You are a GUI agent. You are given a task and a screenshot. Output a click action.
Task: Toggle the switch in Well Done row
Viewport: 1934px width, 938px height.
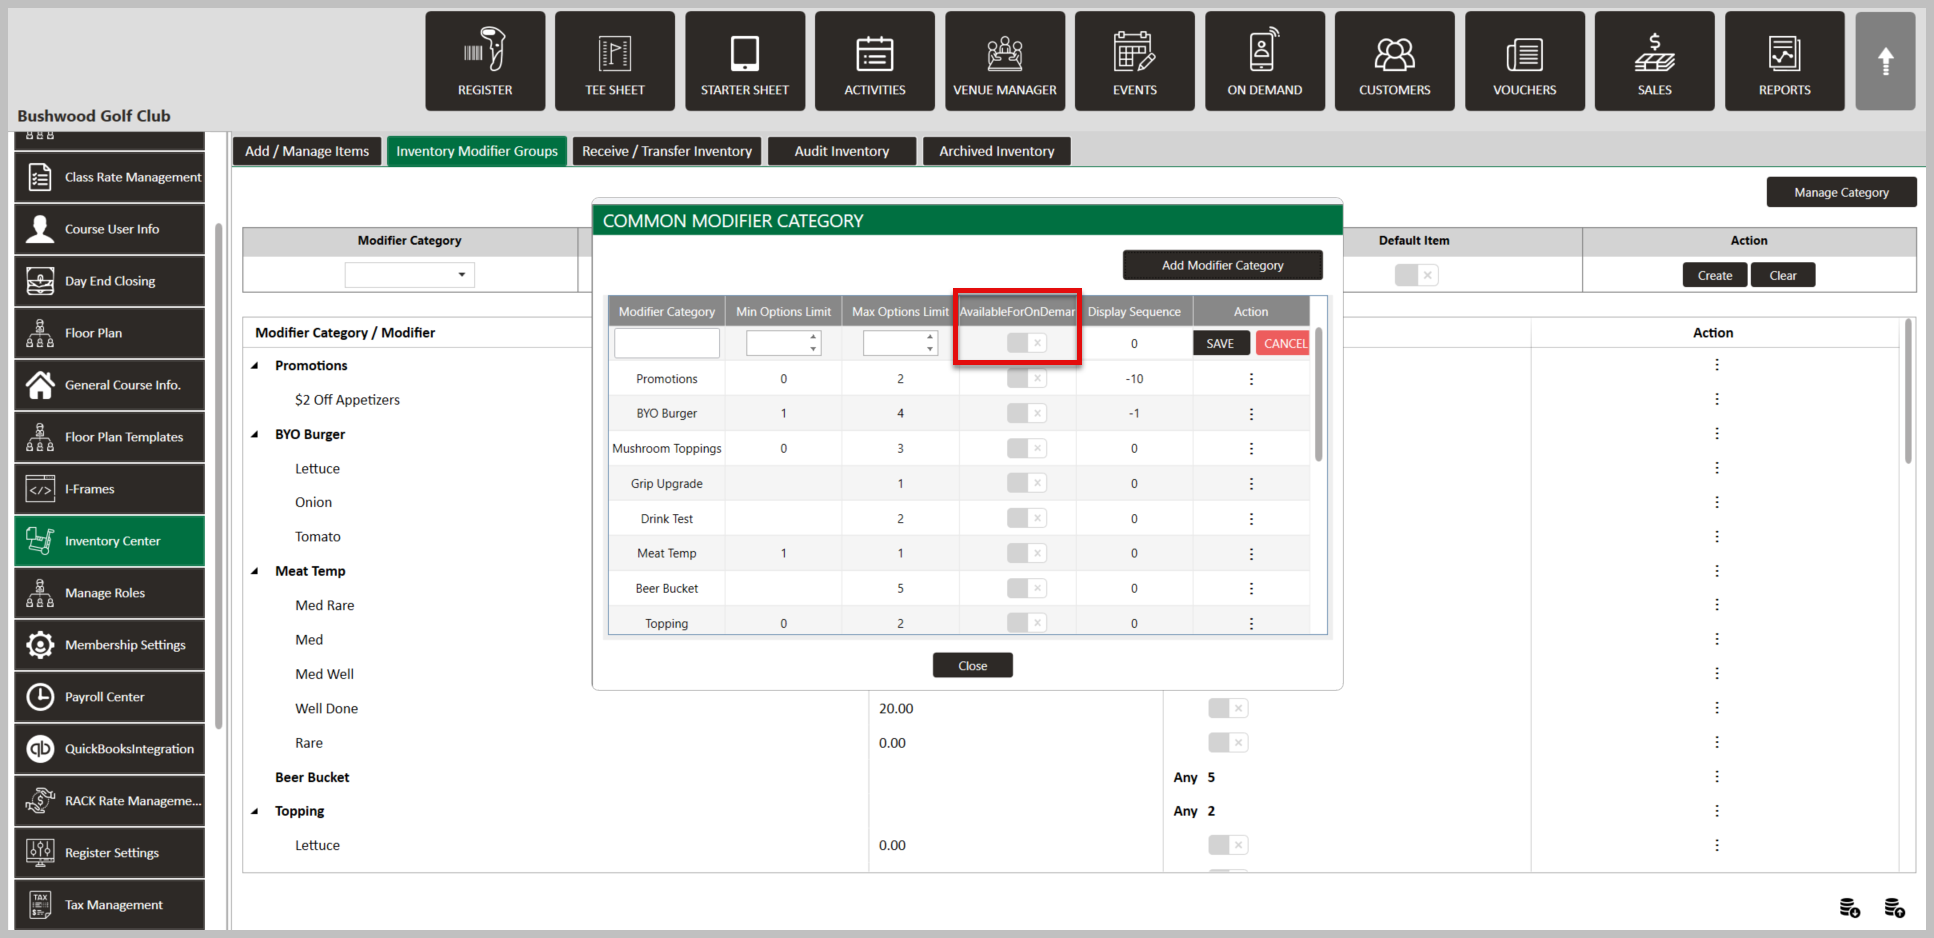[1228, 708]
